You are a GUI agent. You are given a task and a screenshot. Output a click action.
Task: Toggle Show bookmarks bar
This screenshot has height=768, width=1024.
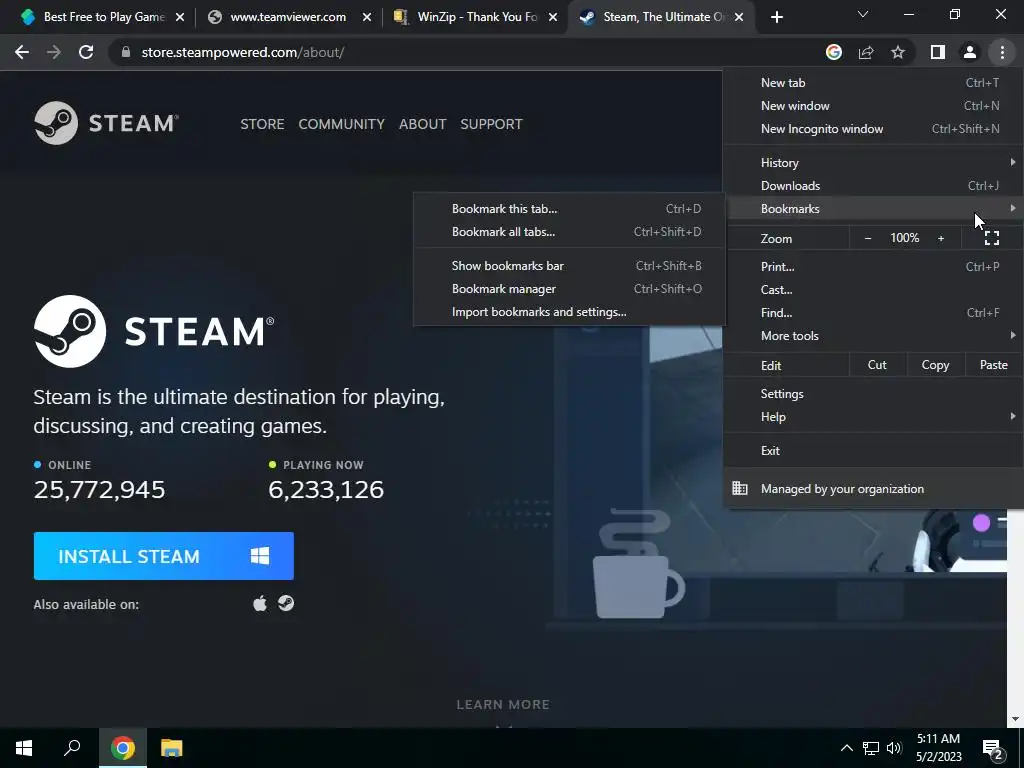point(569,265)
